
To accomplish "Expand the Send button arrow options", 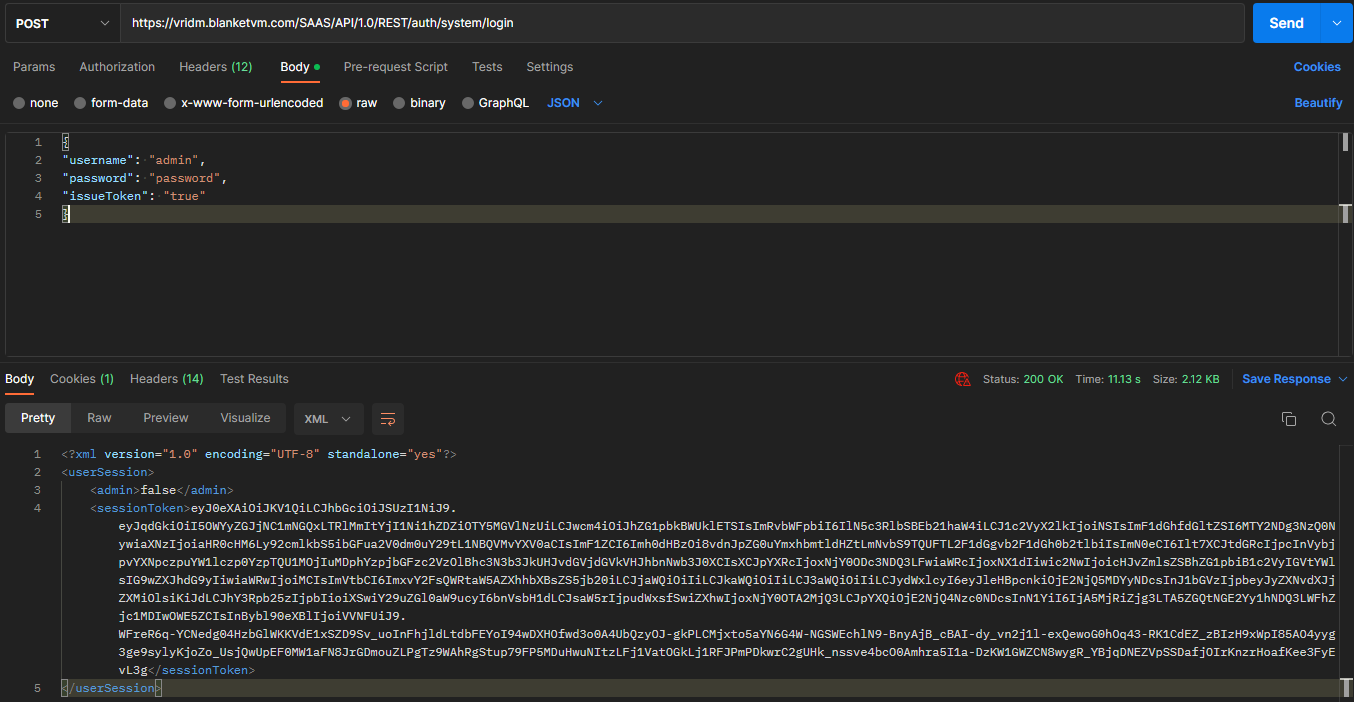I will [1337, 23].
